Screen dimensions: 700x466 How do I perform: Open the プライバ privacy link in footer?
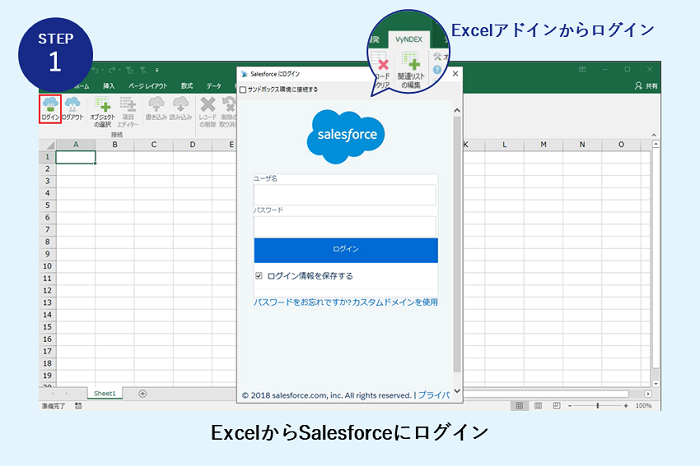pyautogui.click(x=434, y=395)
